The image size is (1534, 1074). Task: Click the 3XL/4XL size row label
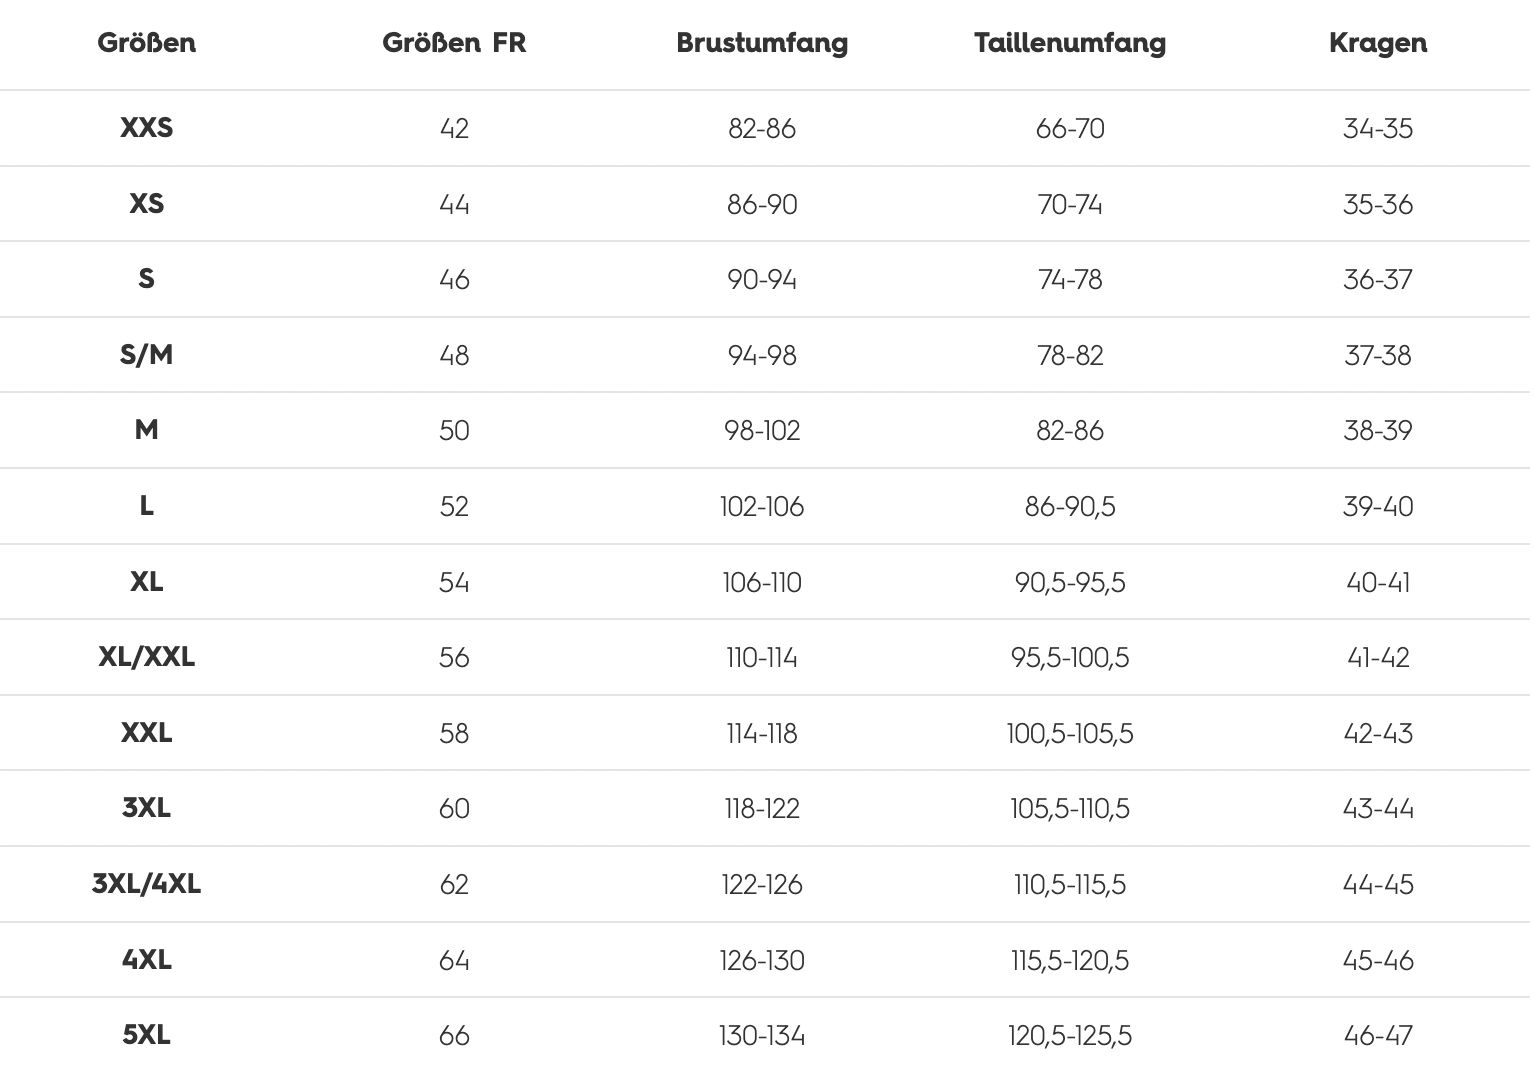pos(147,884)
